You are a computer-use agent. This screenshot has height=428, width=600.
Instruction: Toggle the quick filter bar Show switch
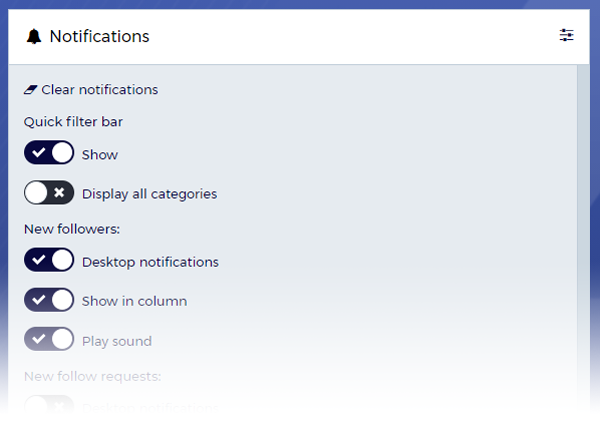49,154
